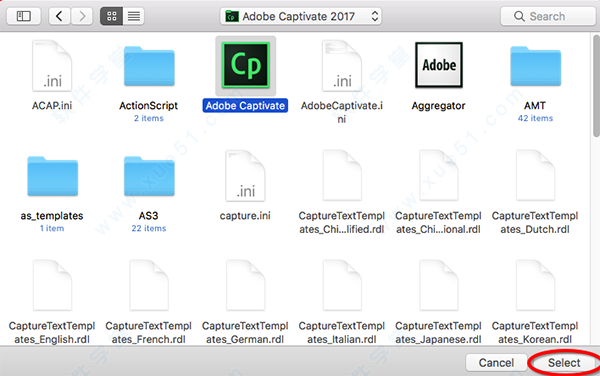The image size is (600, 376).
Task: Click the Select button
Action: 564,363
